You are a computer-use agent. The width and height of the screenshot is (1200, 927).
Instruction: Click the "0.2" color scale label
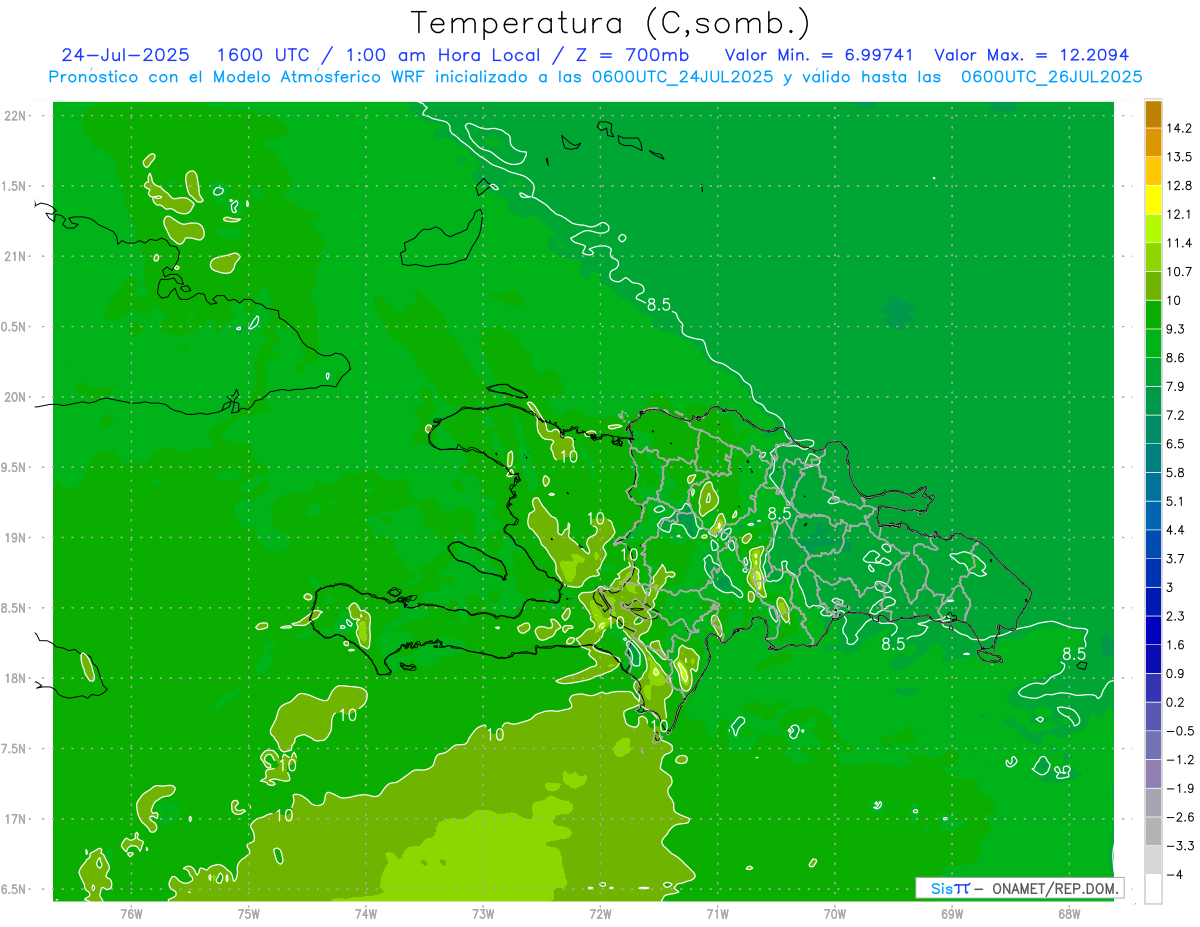coord(1176,702)
